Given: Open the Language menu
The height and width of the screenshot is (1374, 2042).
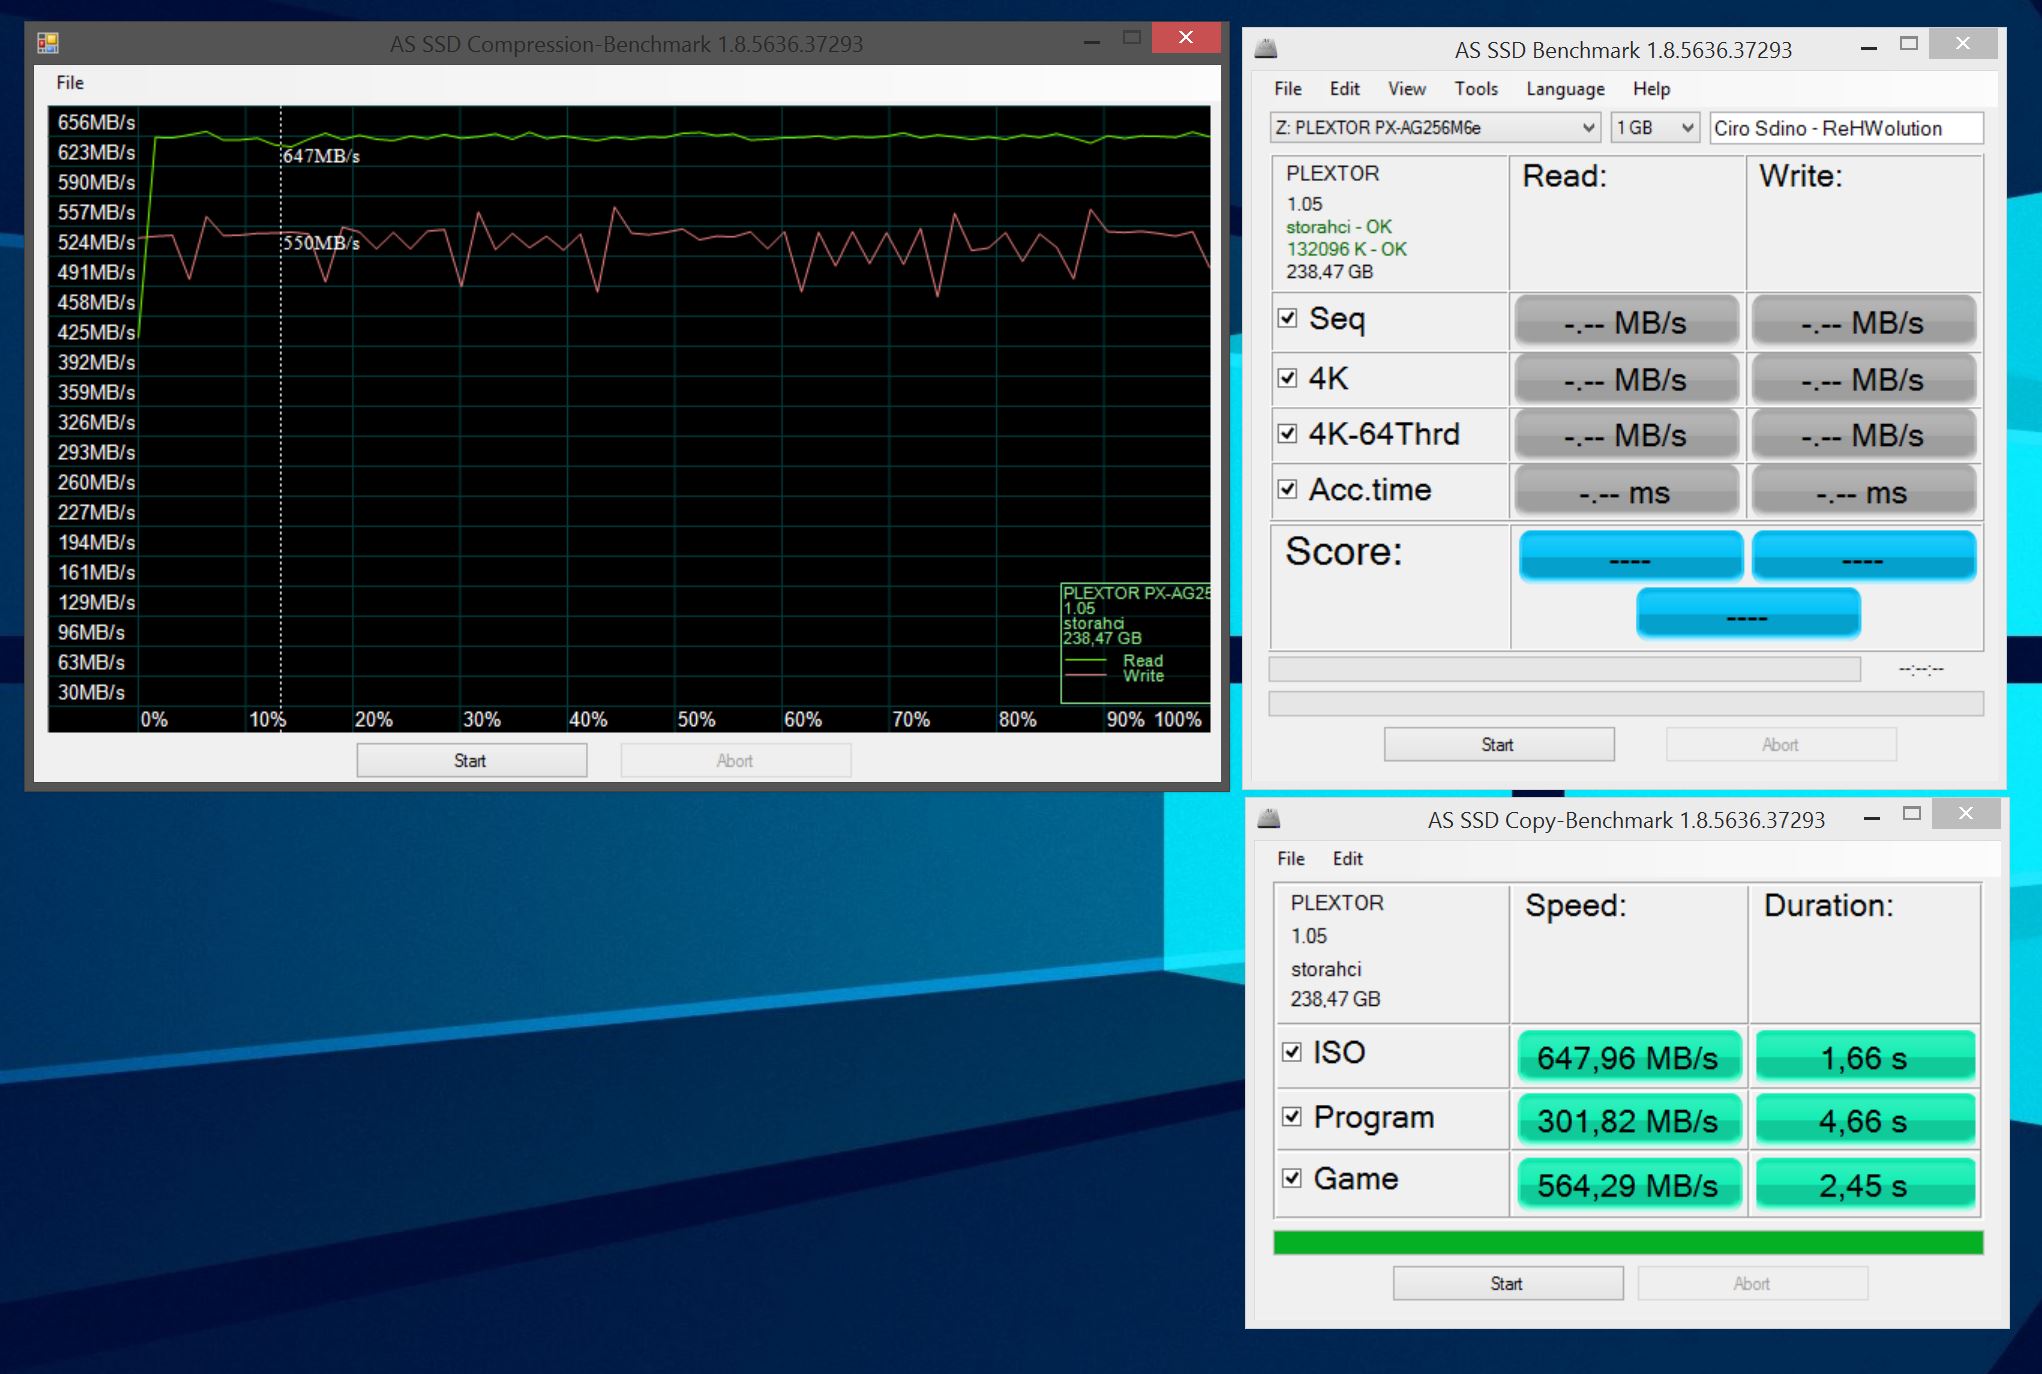Looking at the screenshot, I should (1565, 89).
